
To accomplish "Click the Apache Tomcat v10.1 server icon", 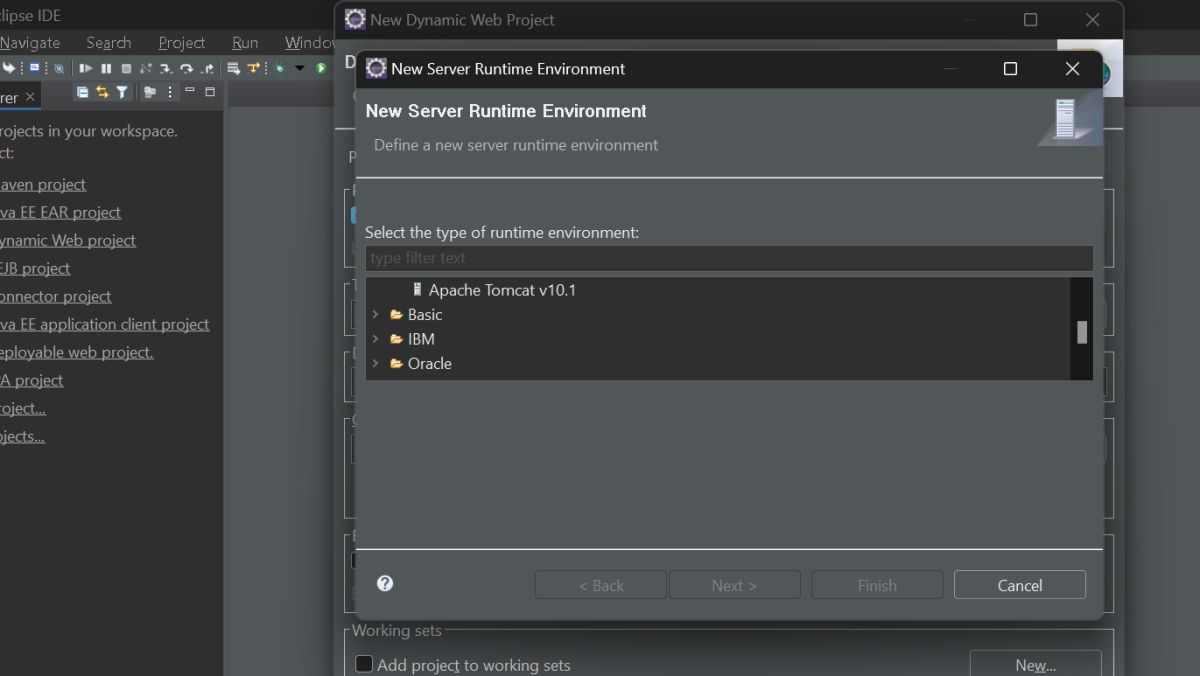I will click(x=417, y=290).
